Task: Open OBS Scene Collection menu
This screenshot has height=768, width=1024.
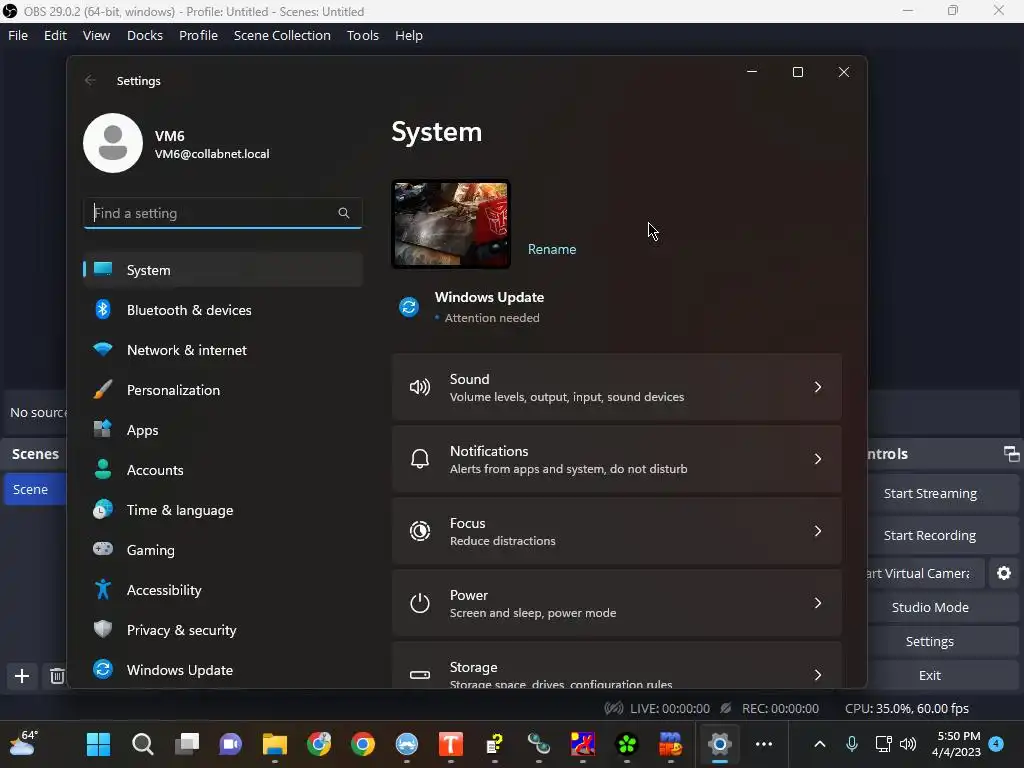Action: click(x=282, y=35)
